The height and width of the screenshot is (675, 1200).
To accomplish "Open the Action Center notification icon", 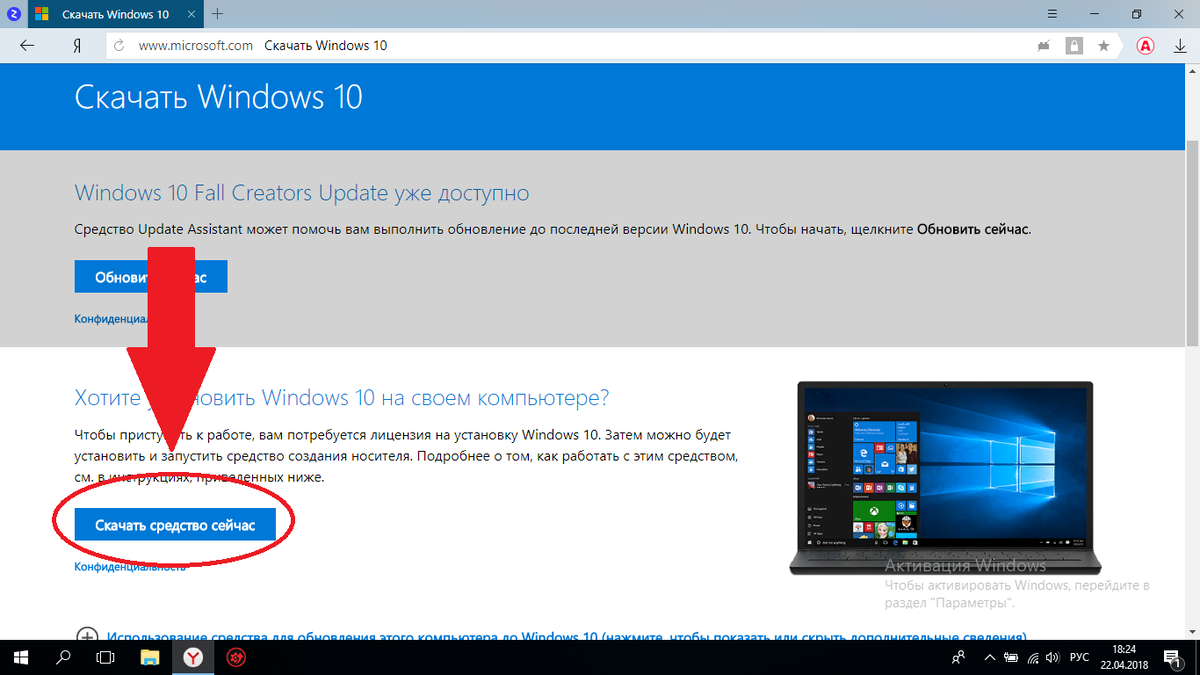I will [x=1173, y=658].
